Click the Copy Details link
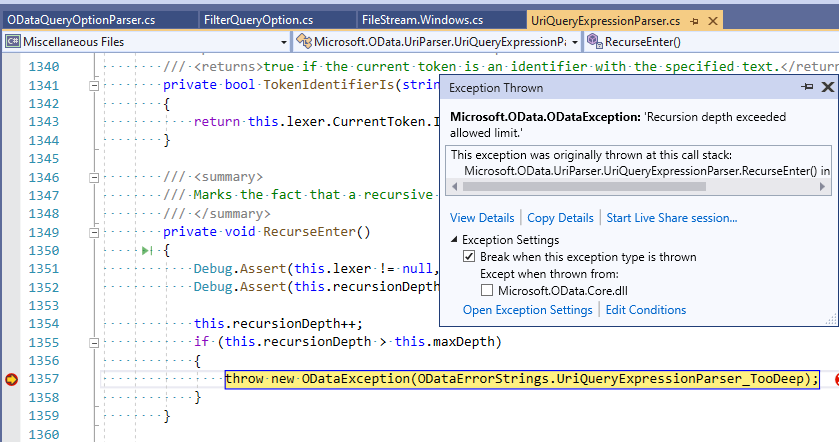The height and width of the screenshot is (442, 839). coord(560,218)
